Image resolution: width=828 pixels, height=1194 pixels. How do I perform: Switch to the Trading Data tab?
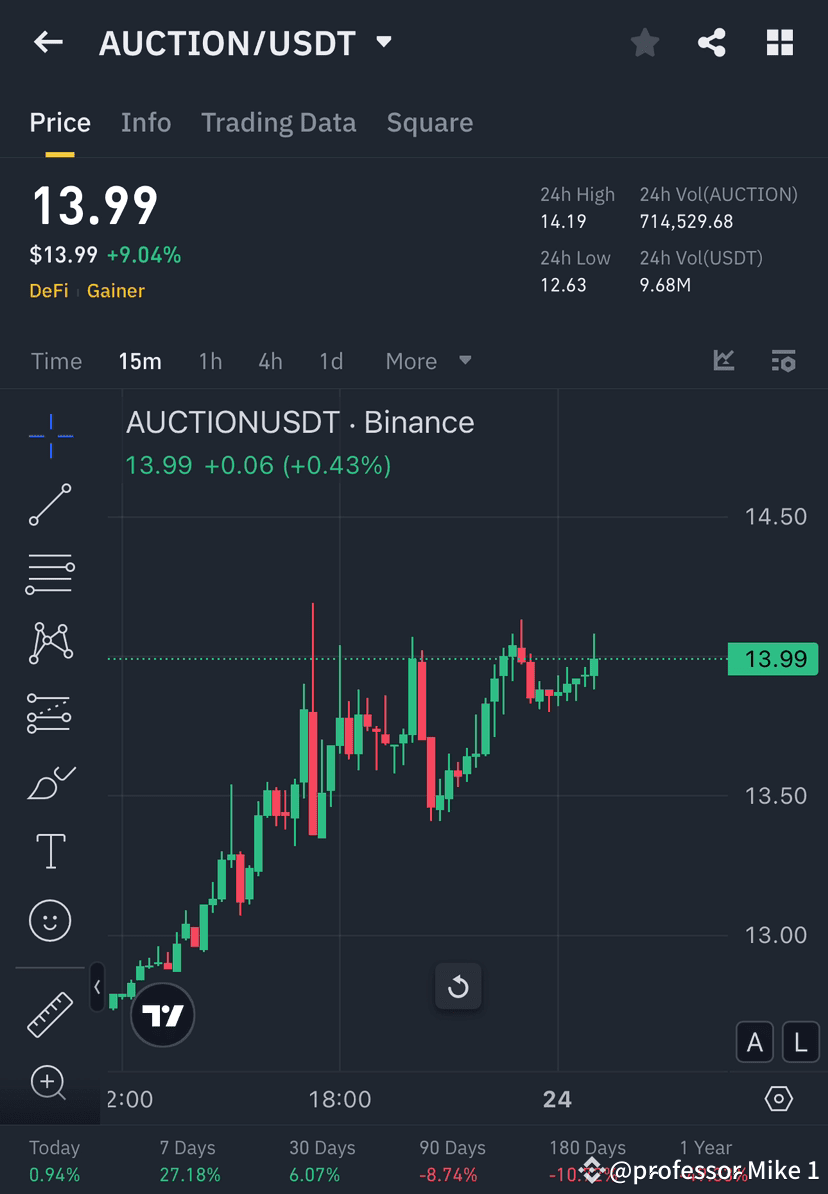[x=279, y=122]
